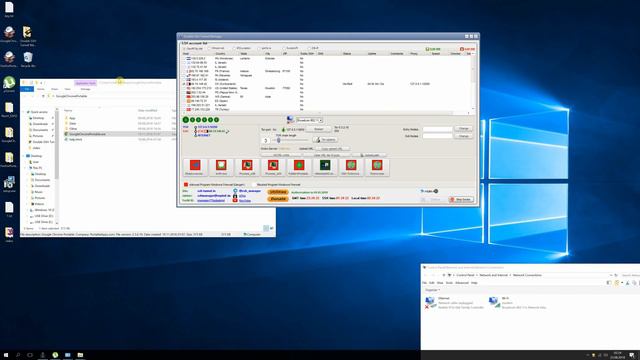Toggle Allowed Program Windows Firewall checkbox
The height and width of the screenshot is (360, 640).
[186, 184]
